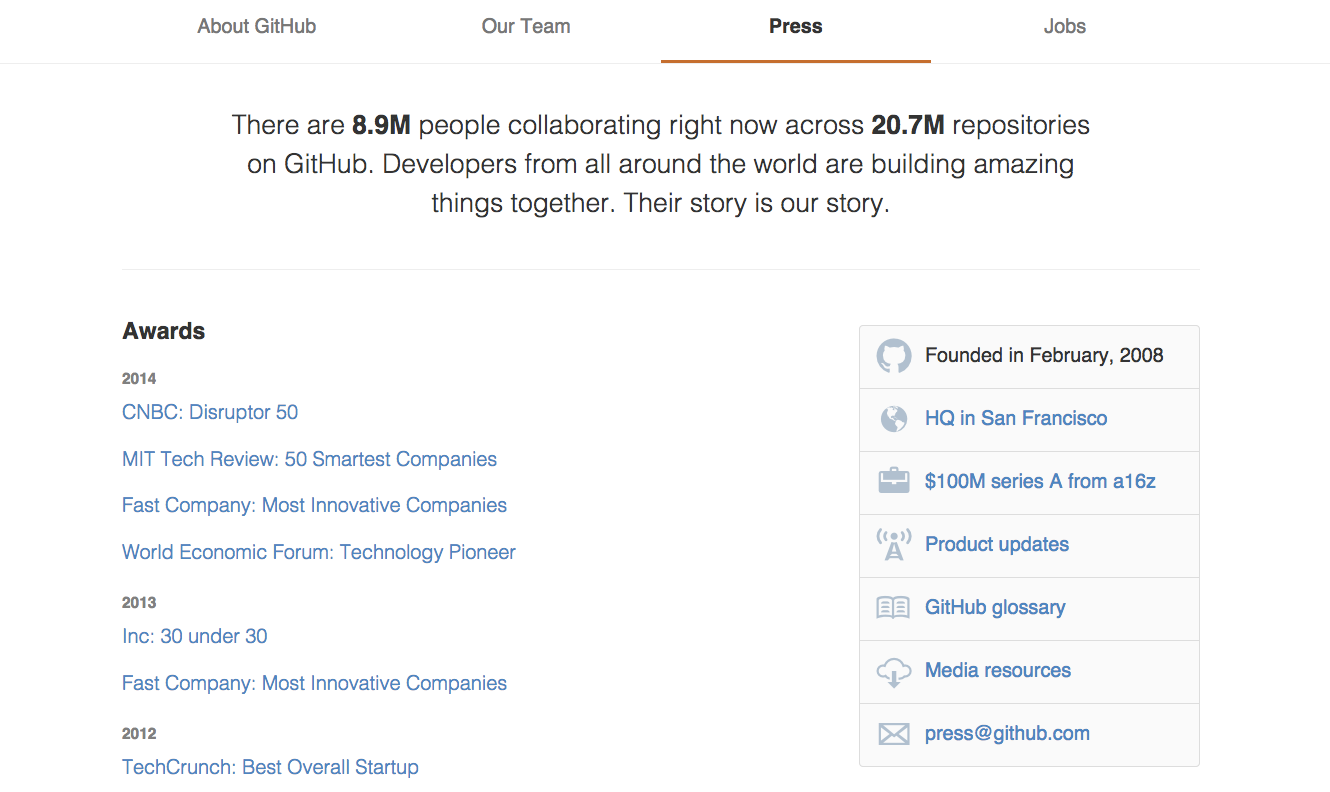Open Inc: 30 under 30 link
Image resolution: width=1330 pixels, height=792 pixels.
[x=195, y=636]
